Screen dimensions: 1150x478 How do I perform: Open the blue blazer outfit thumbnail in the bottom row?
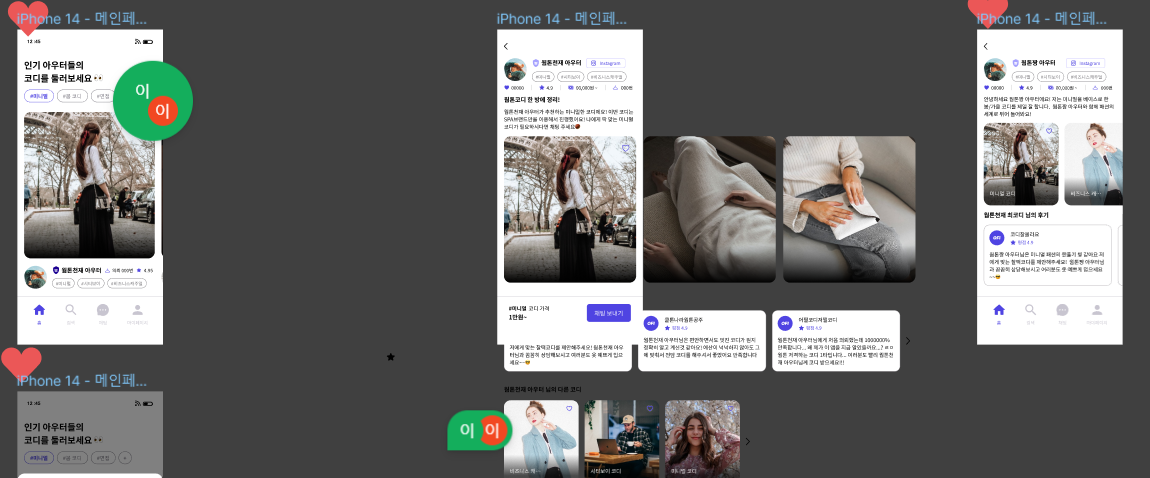pos(541,438)
